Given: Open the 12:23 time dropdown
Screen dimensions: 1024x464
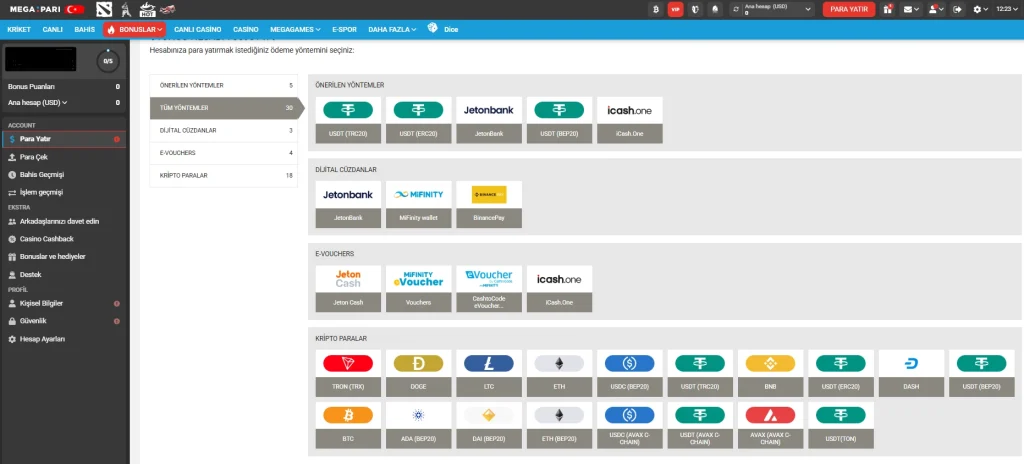Looking at the screenshot, I should point(1006,9).
